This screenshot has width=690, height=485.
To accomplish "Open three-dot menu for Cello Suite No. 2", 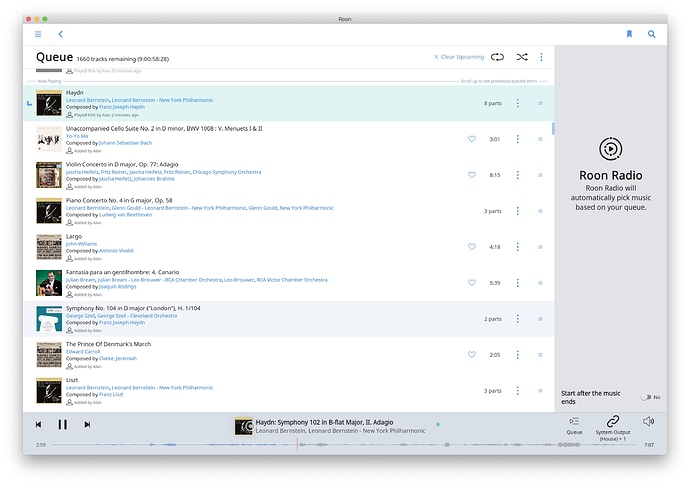I will (518, 139).
